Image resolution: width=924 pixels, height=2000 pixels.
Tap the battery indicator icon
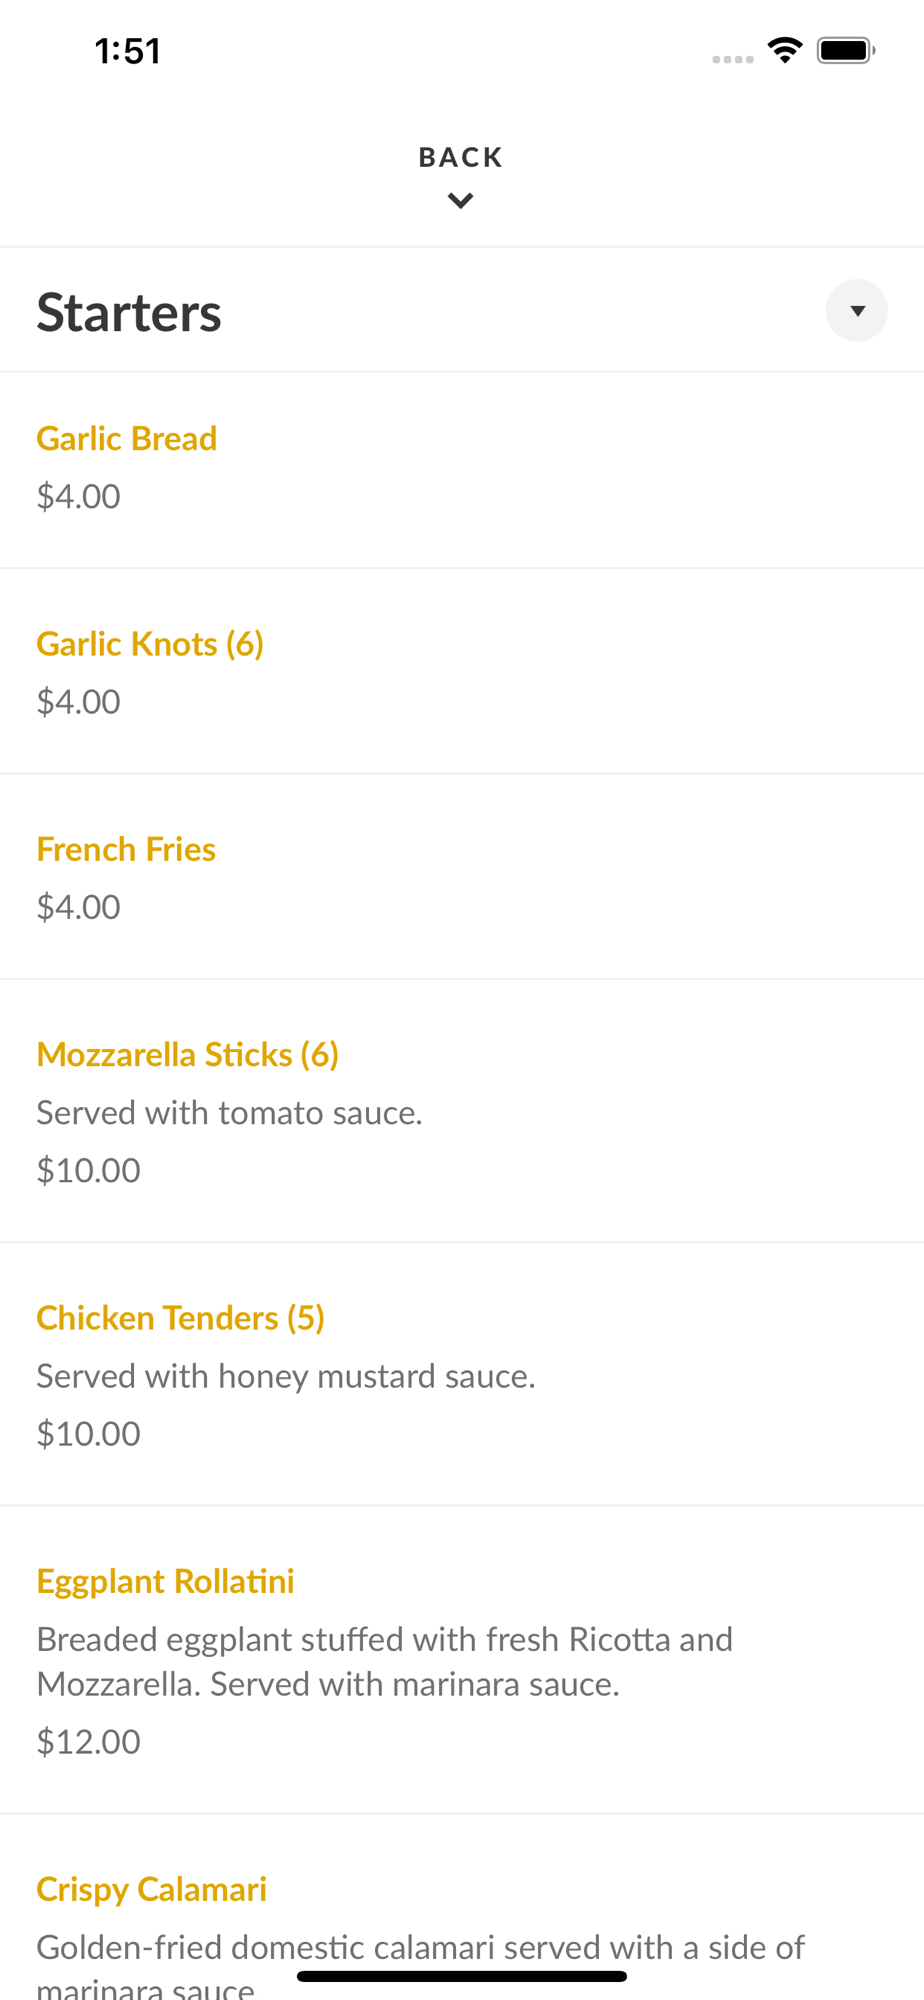846,50
